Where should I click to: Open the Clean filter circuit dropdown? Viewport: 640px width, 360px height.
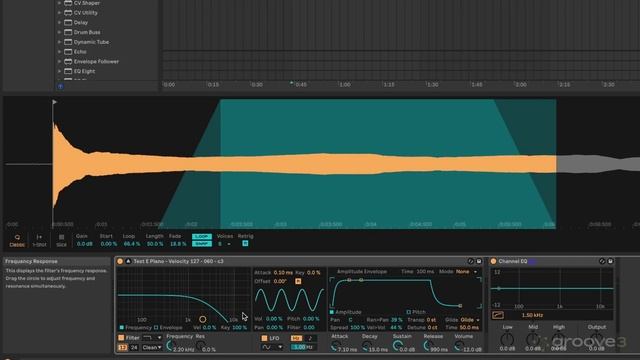pyautogui.click(x=152, y=347)
